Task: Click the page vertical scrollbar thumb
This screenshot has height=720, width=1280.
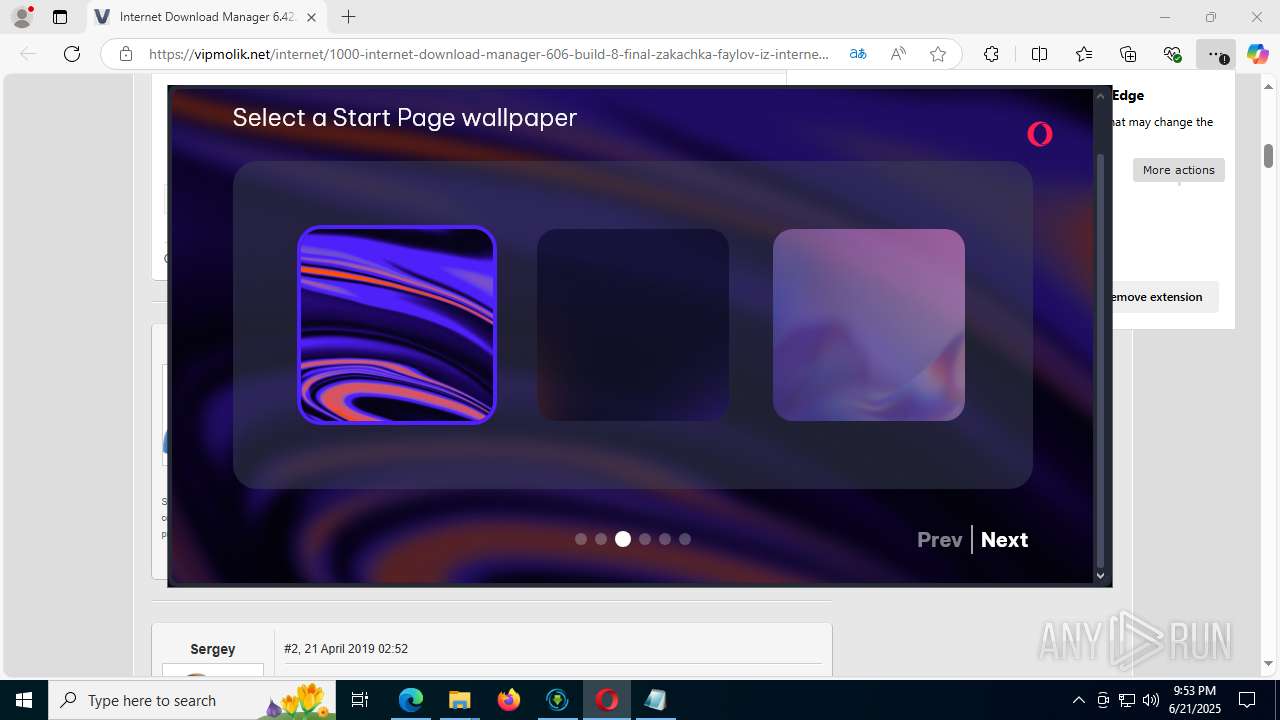Action: (x=1268, y=156)
